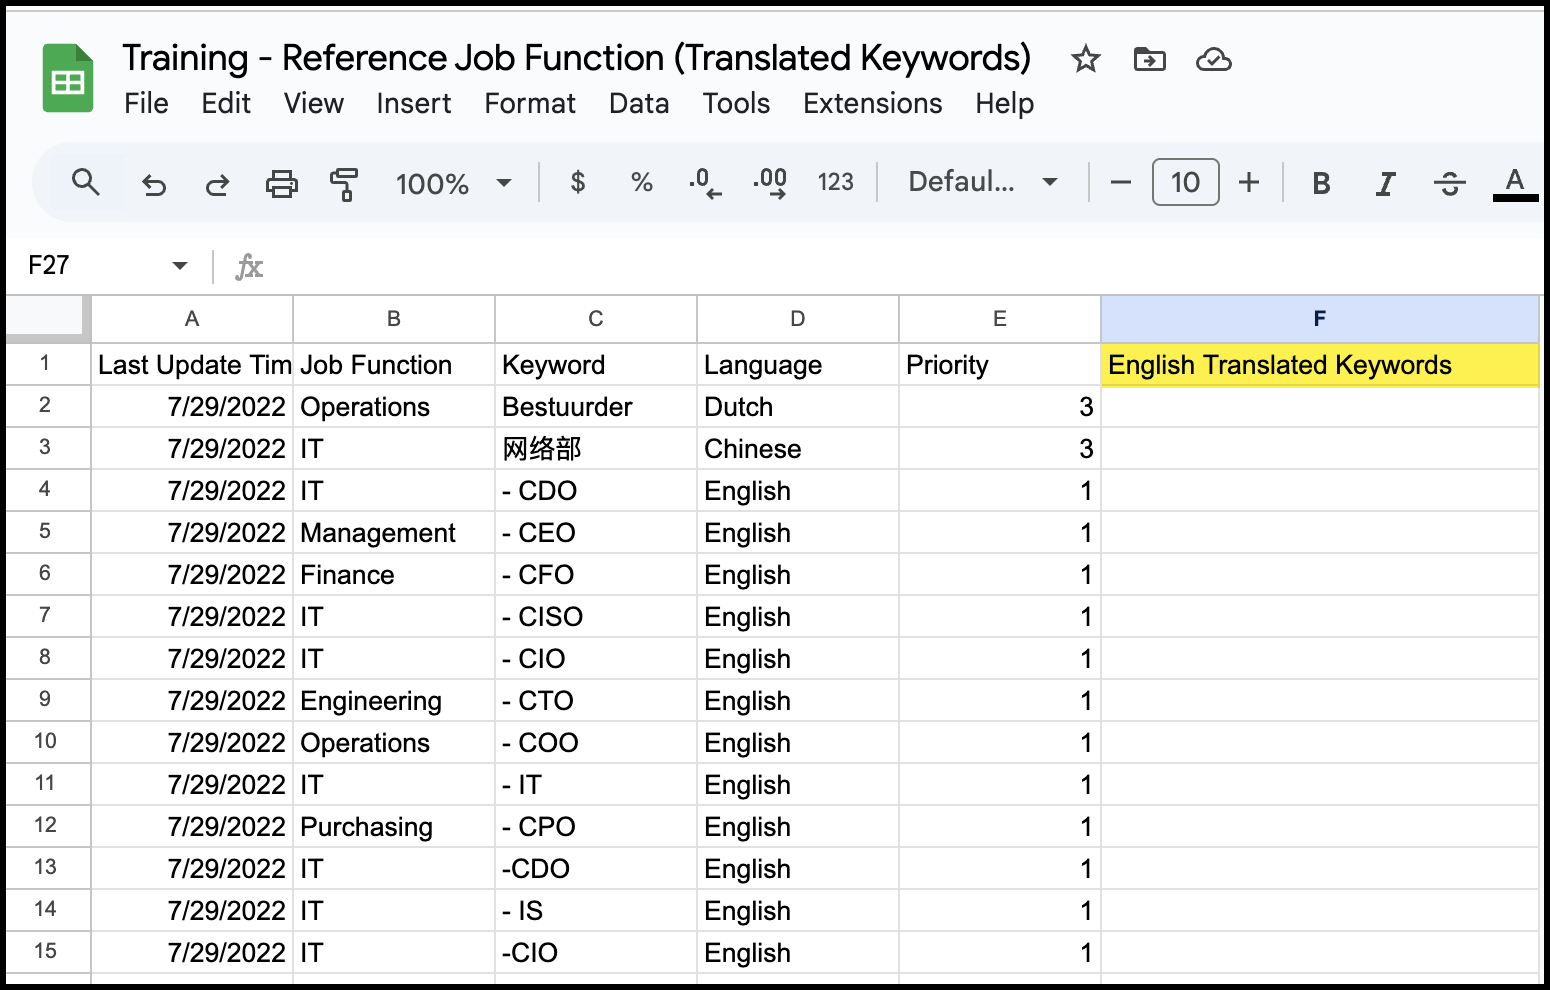Redo the last action
Viewport: 1550px width, 990px height.
coord(217,184)
